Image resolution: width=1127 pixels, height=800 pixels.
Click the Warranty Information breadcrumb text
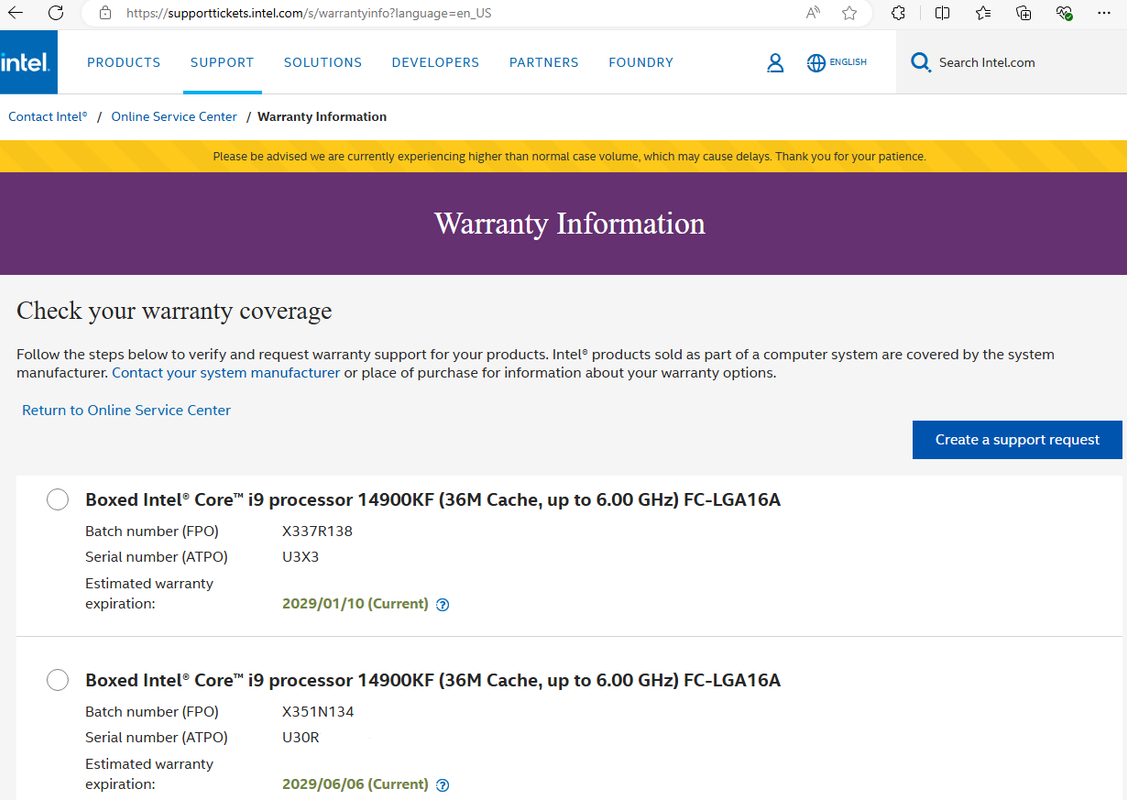(322, 116)
